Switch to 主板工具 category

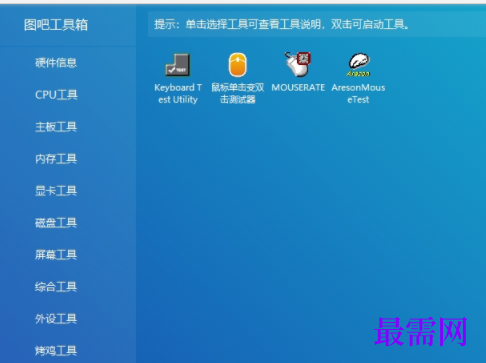(x=56, y=127)
